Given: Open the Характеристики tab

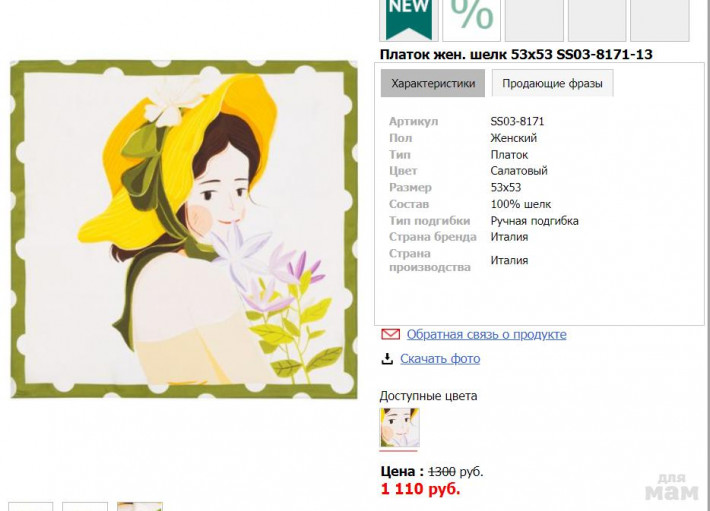Looking at the screenshot, I should coord(433,83).
